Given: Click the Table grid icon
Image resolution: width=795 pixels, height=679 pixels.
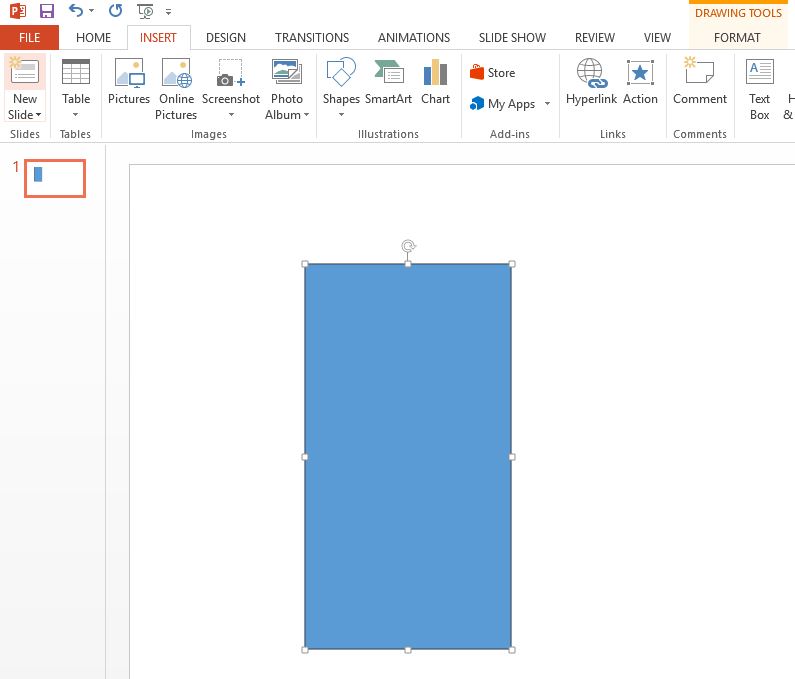Looking at the screenshot, I should point(76,72).
